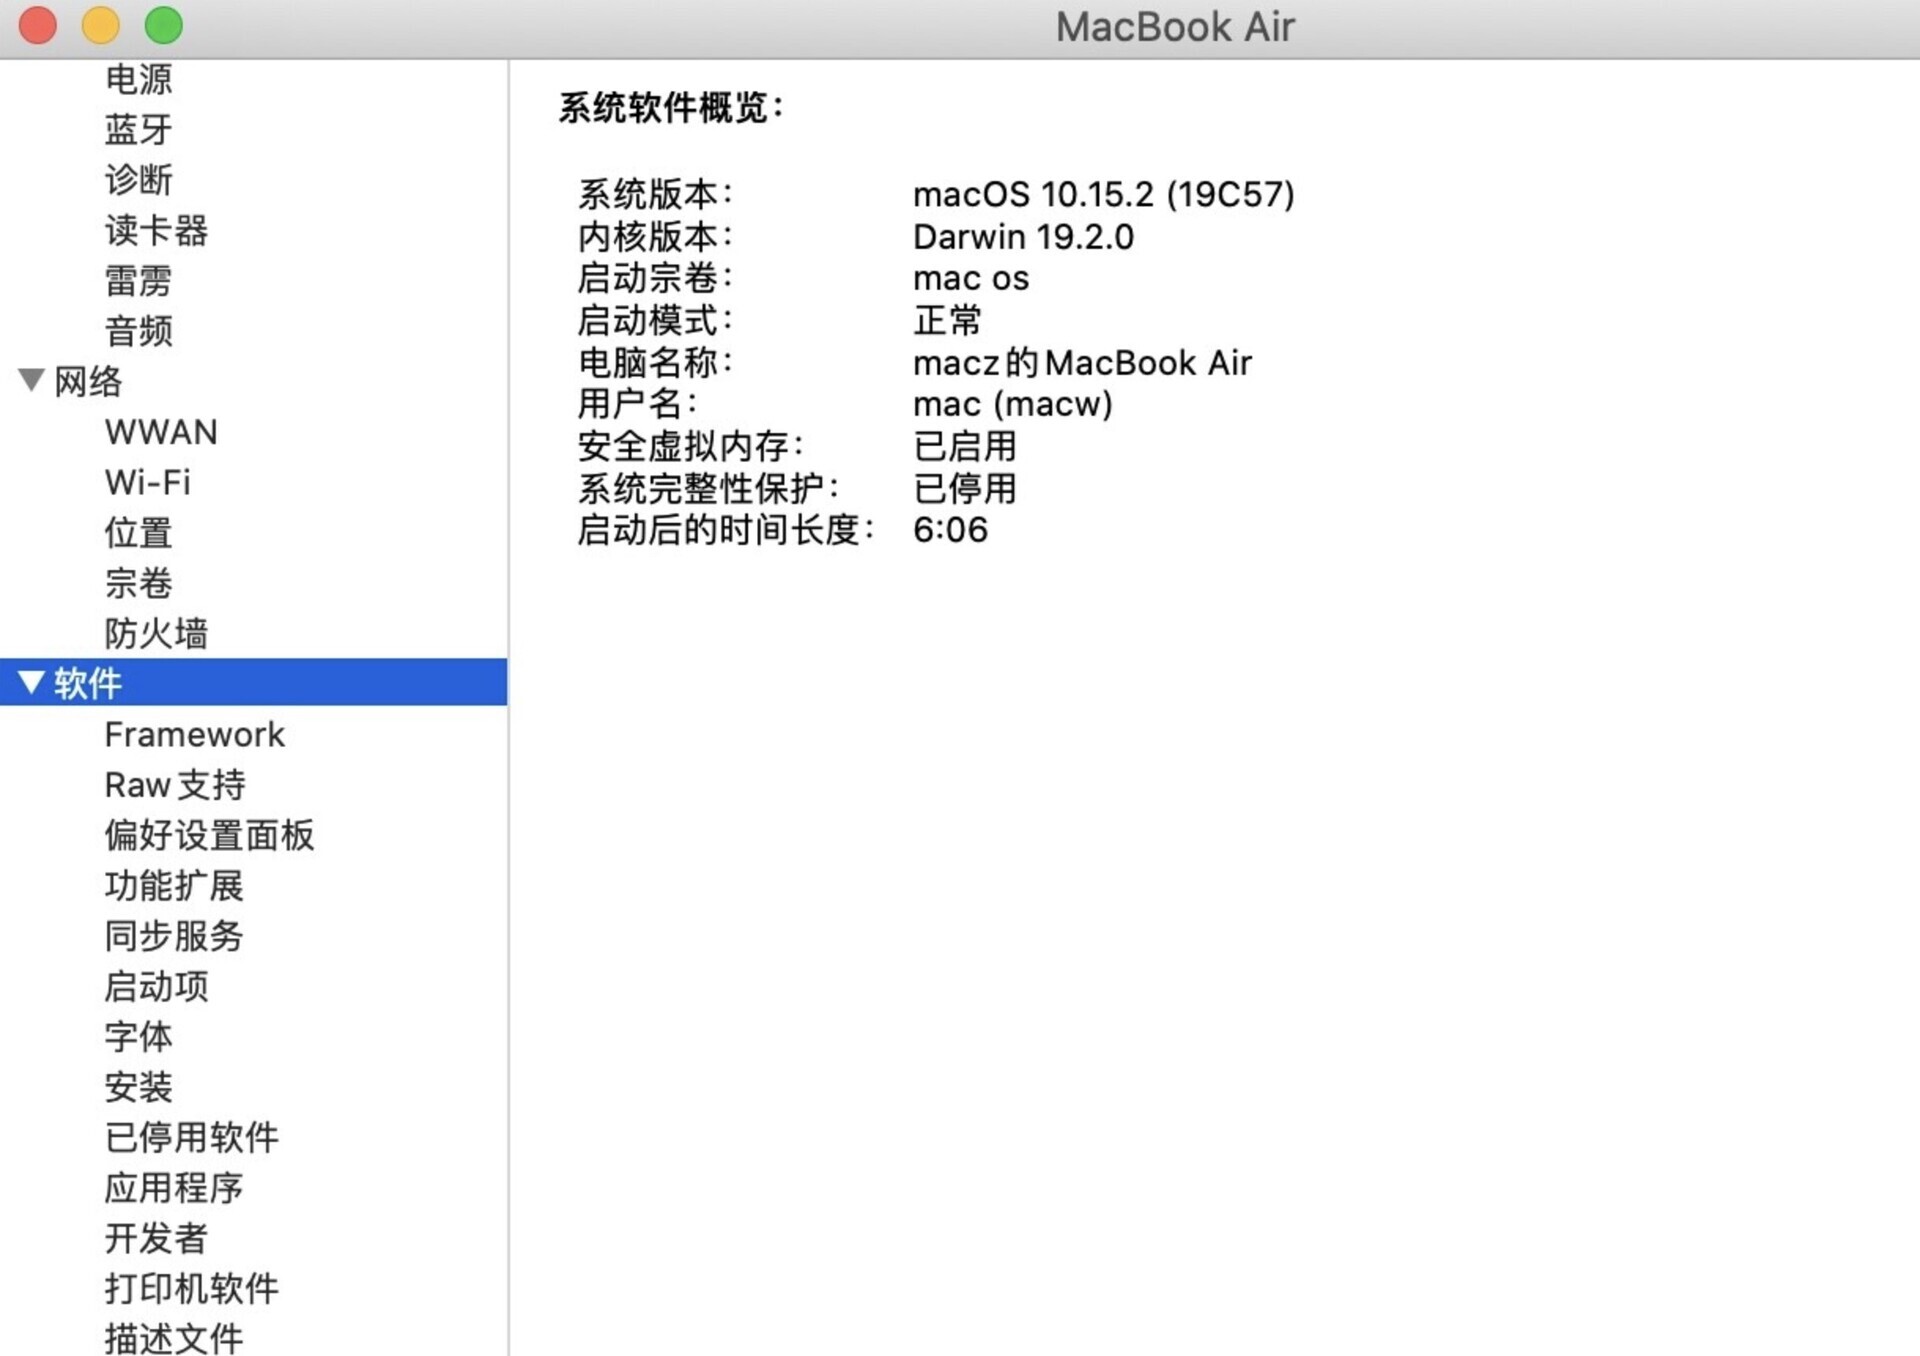Click the 系统软件概览 heading
This screenshot has height=1356, width=1920.
click(x=670, y=107)
